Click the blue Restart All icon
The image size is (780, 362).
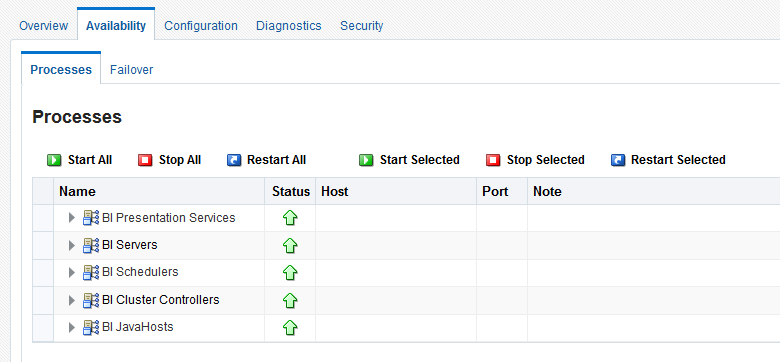click(234, 160)
